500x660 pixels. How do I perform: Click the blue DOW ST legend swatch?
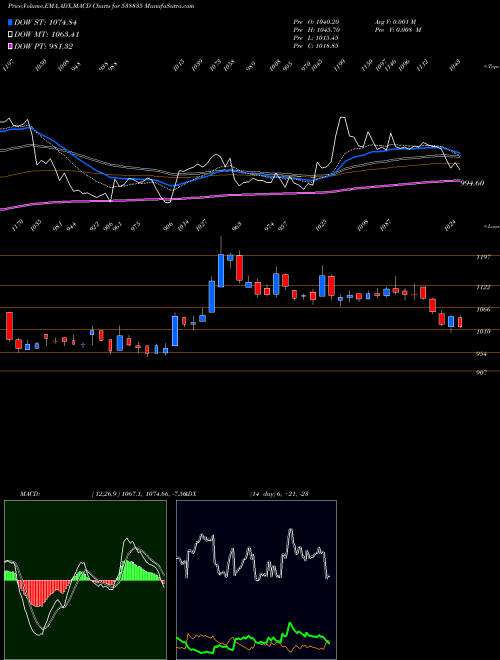point(10,22)
